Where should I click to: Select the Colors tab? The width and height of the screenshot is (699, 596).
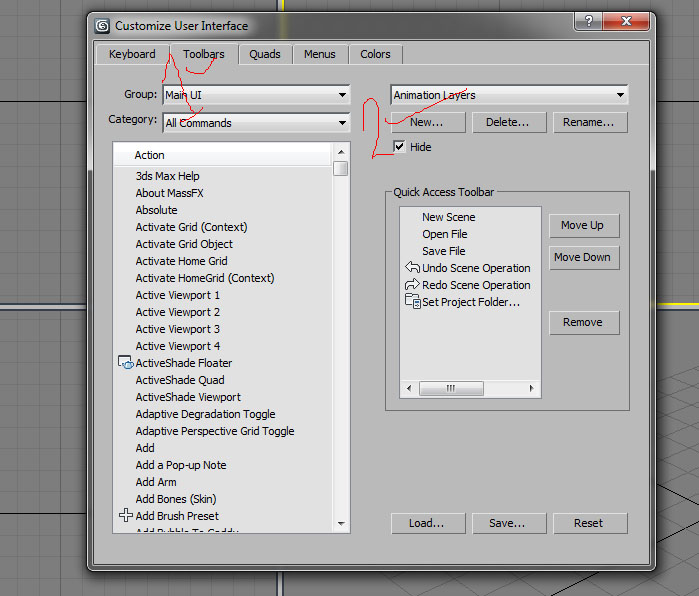(375, 54)
